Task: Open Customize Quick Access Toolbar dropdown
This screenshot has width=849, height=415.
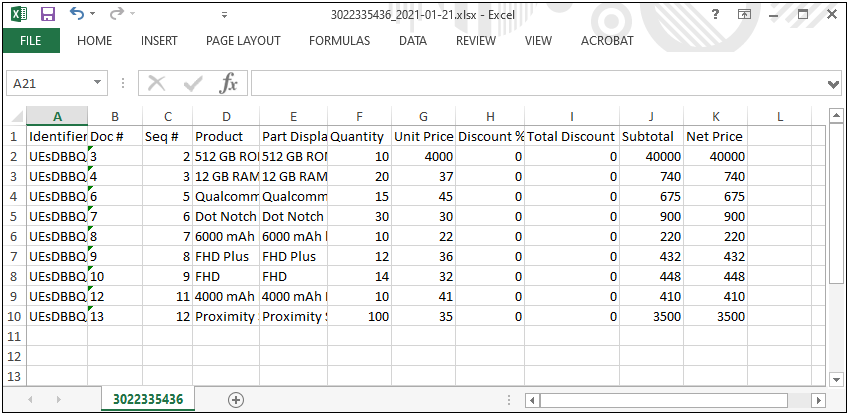Action: pyautogui.click(x=225, y=15)
